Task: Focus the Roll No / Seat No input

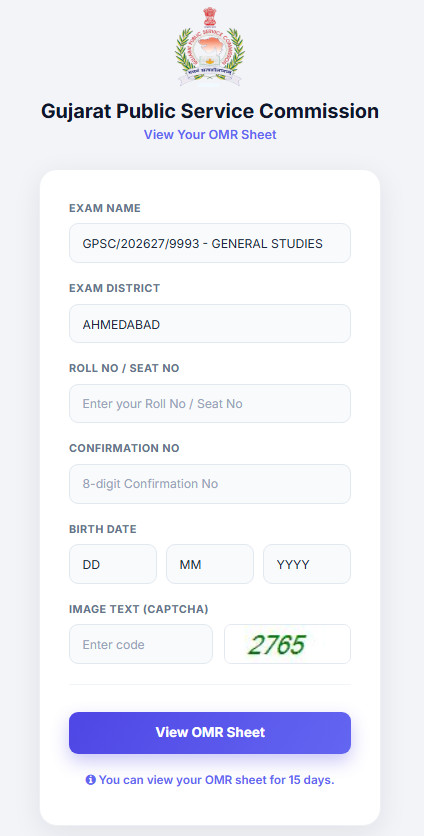Action: pos(210,404)
